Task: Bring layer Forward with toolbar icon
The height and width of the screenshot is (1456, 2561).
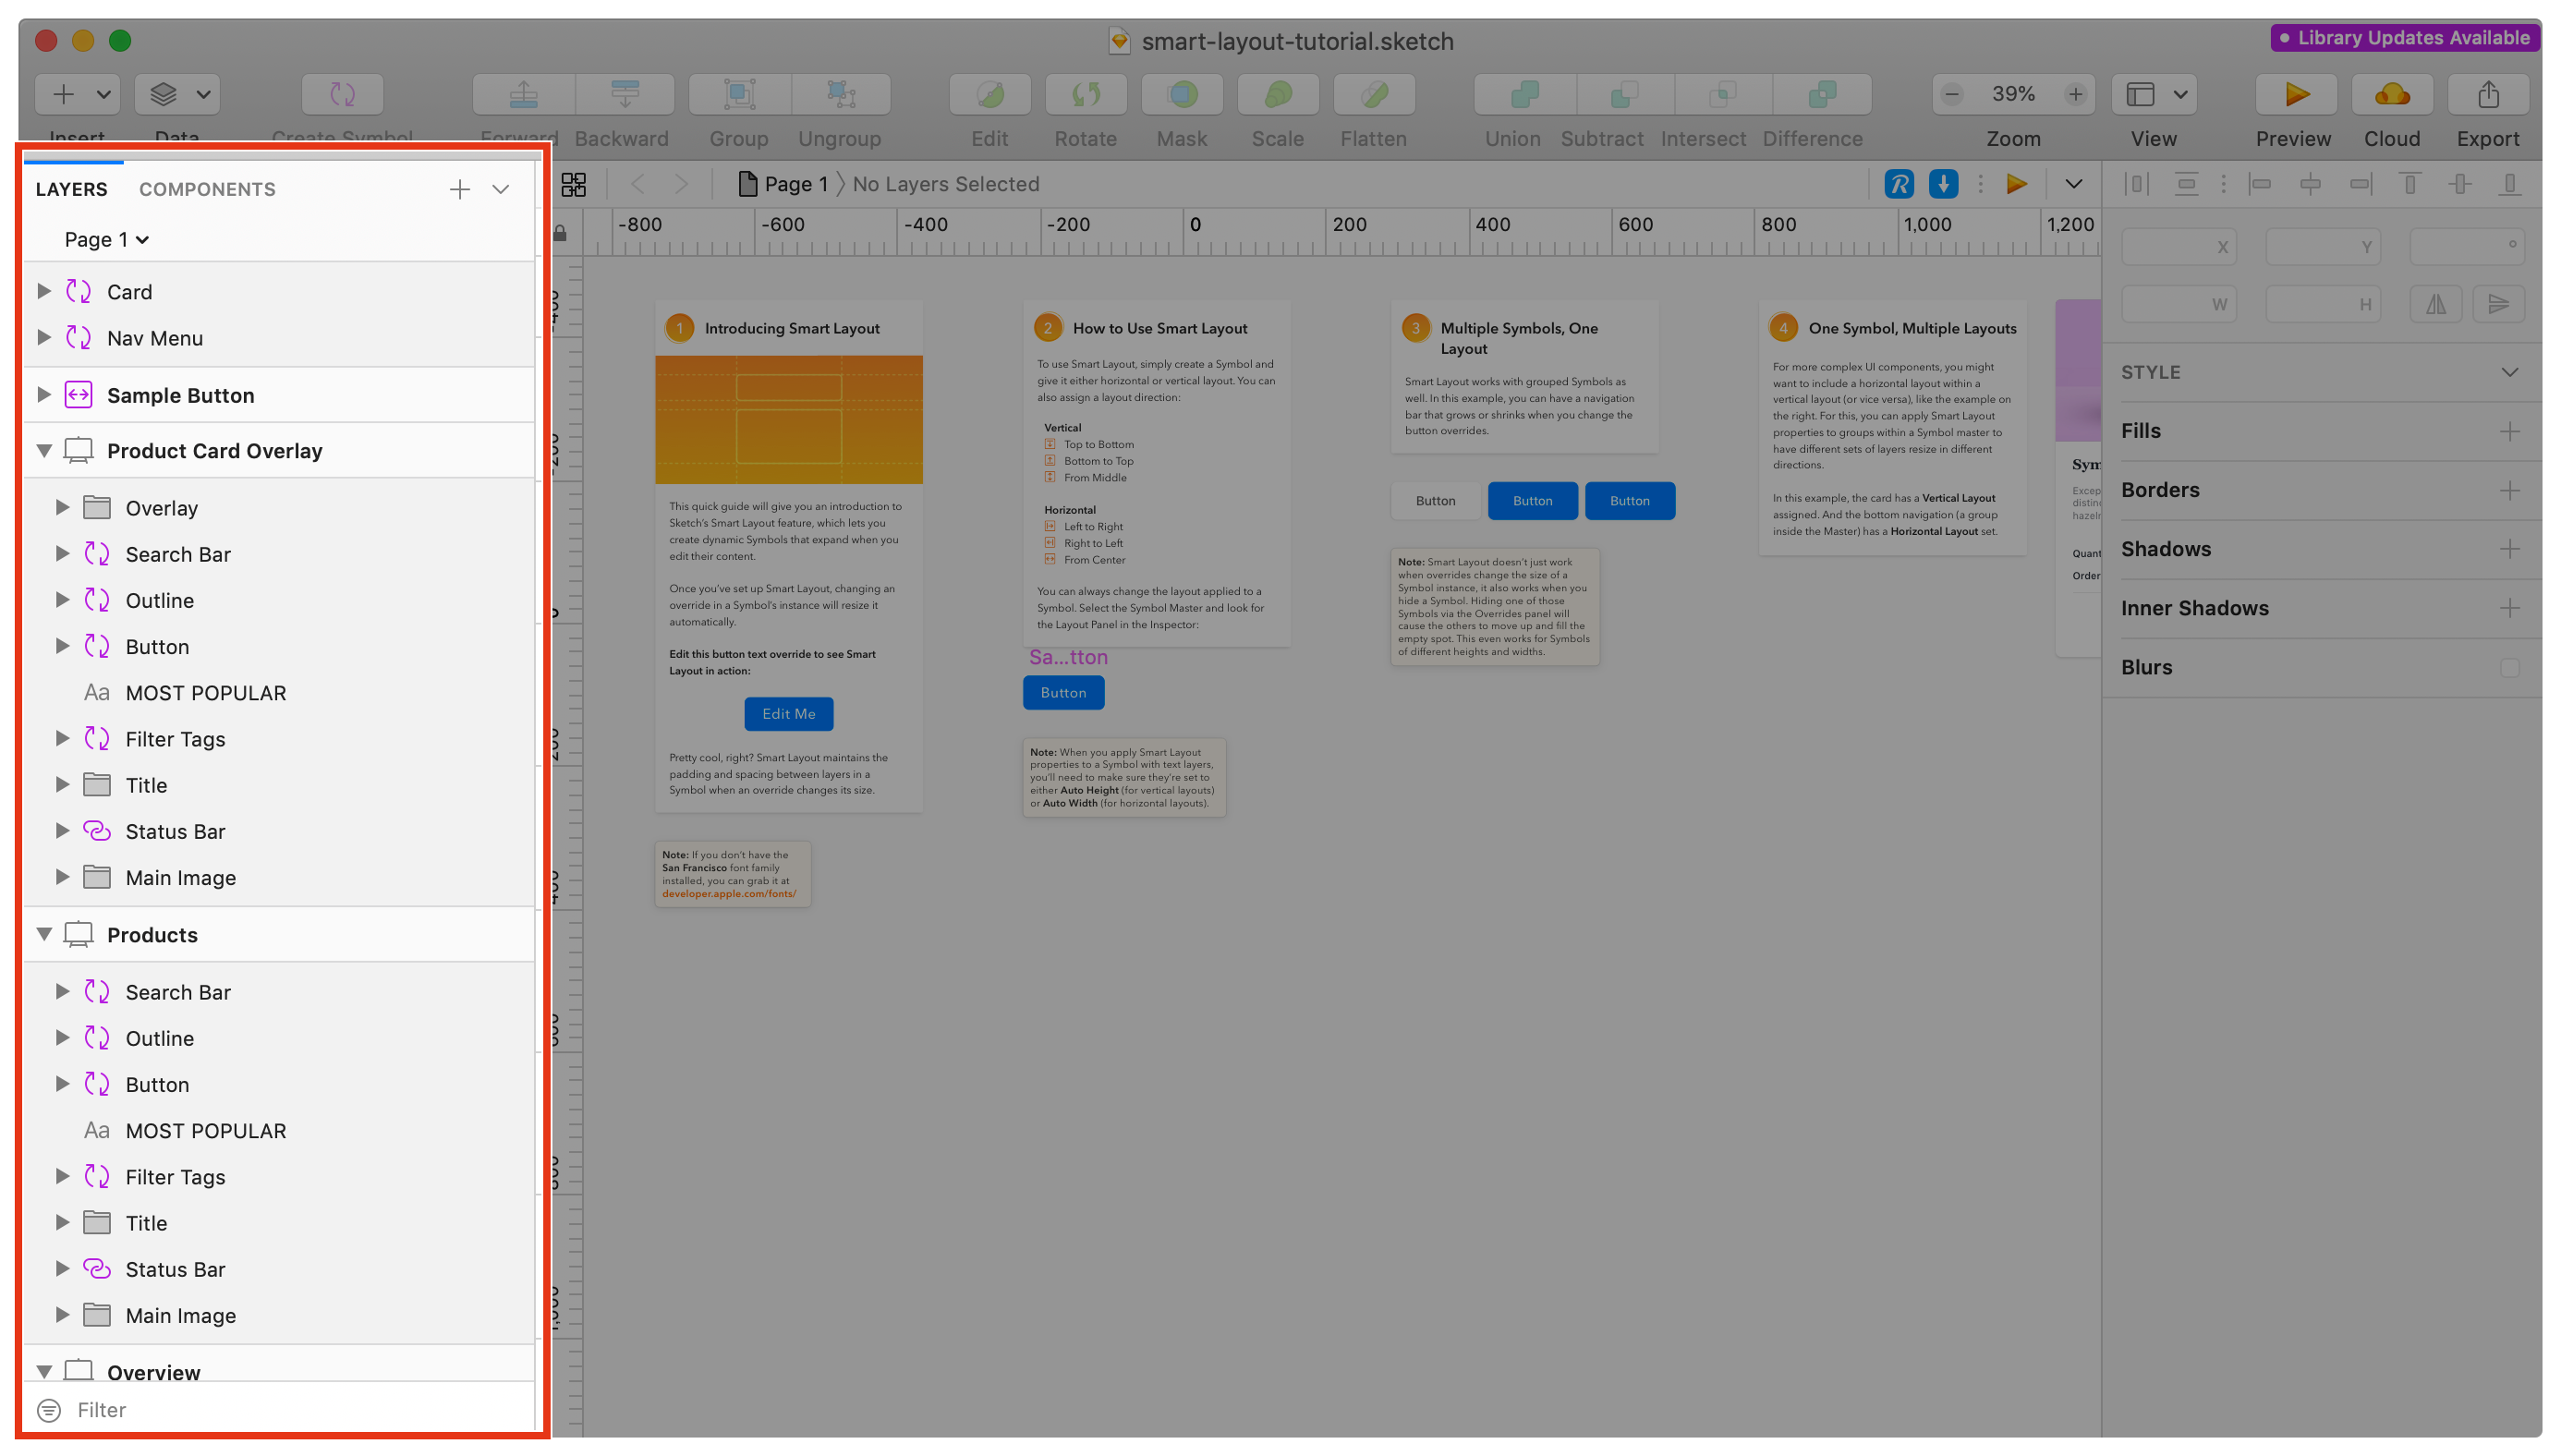Action: click(523, 94)
